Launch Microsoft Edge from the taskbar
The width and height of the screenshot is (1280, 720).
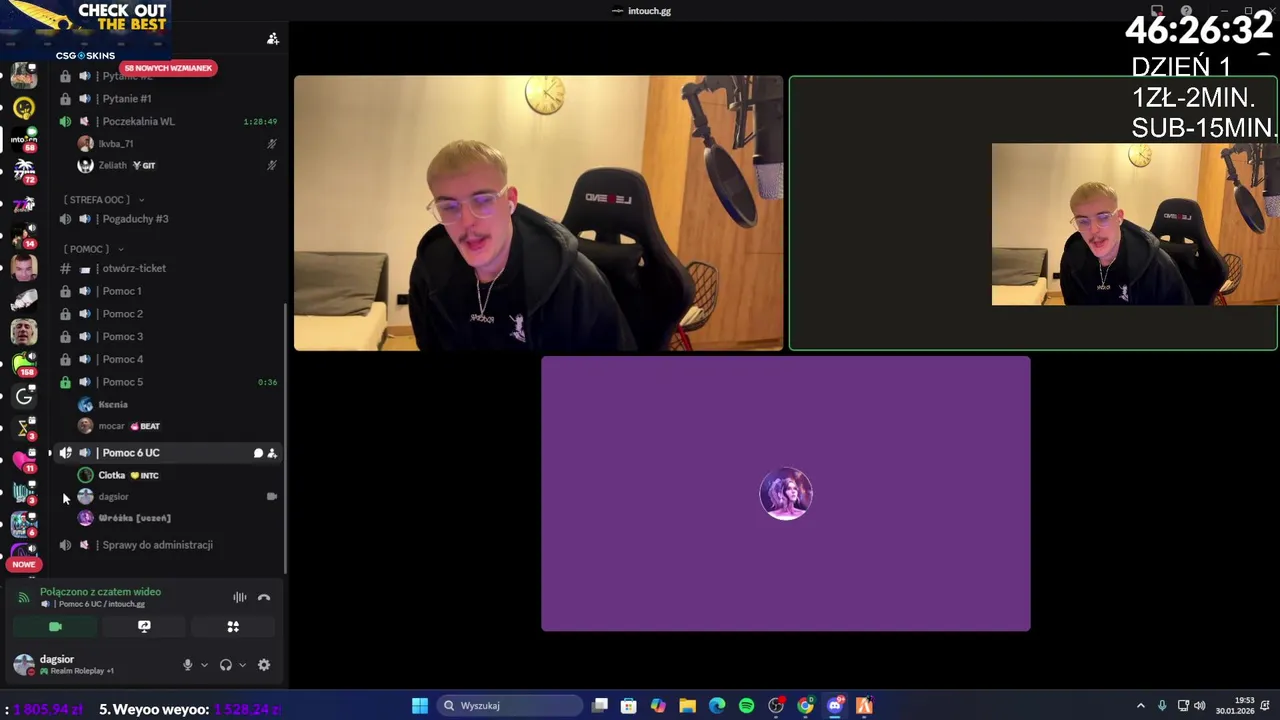coord(717,706)
